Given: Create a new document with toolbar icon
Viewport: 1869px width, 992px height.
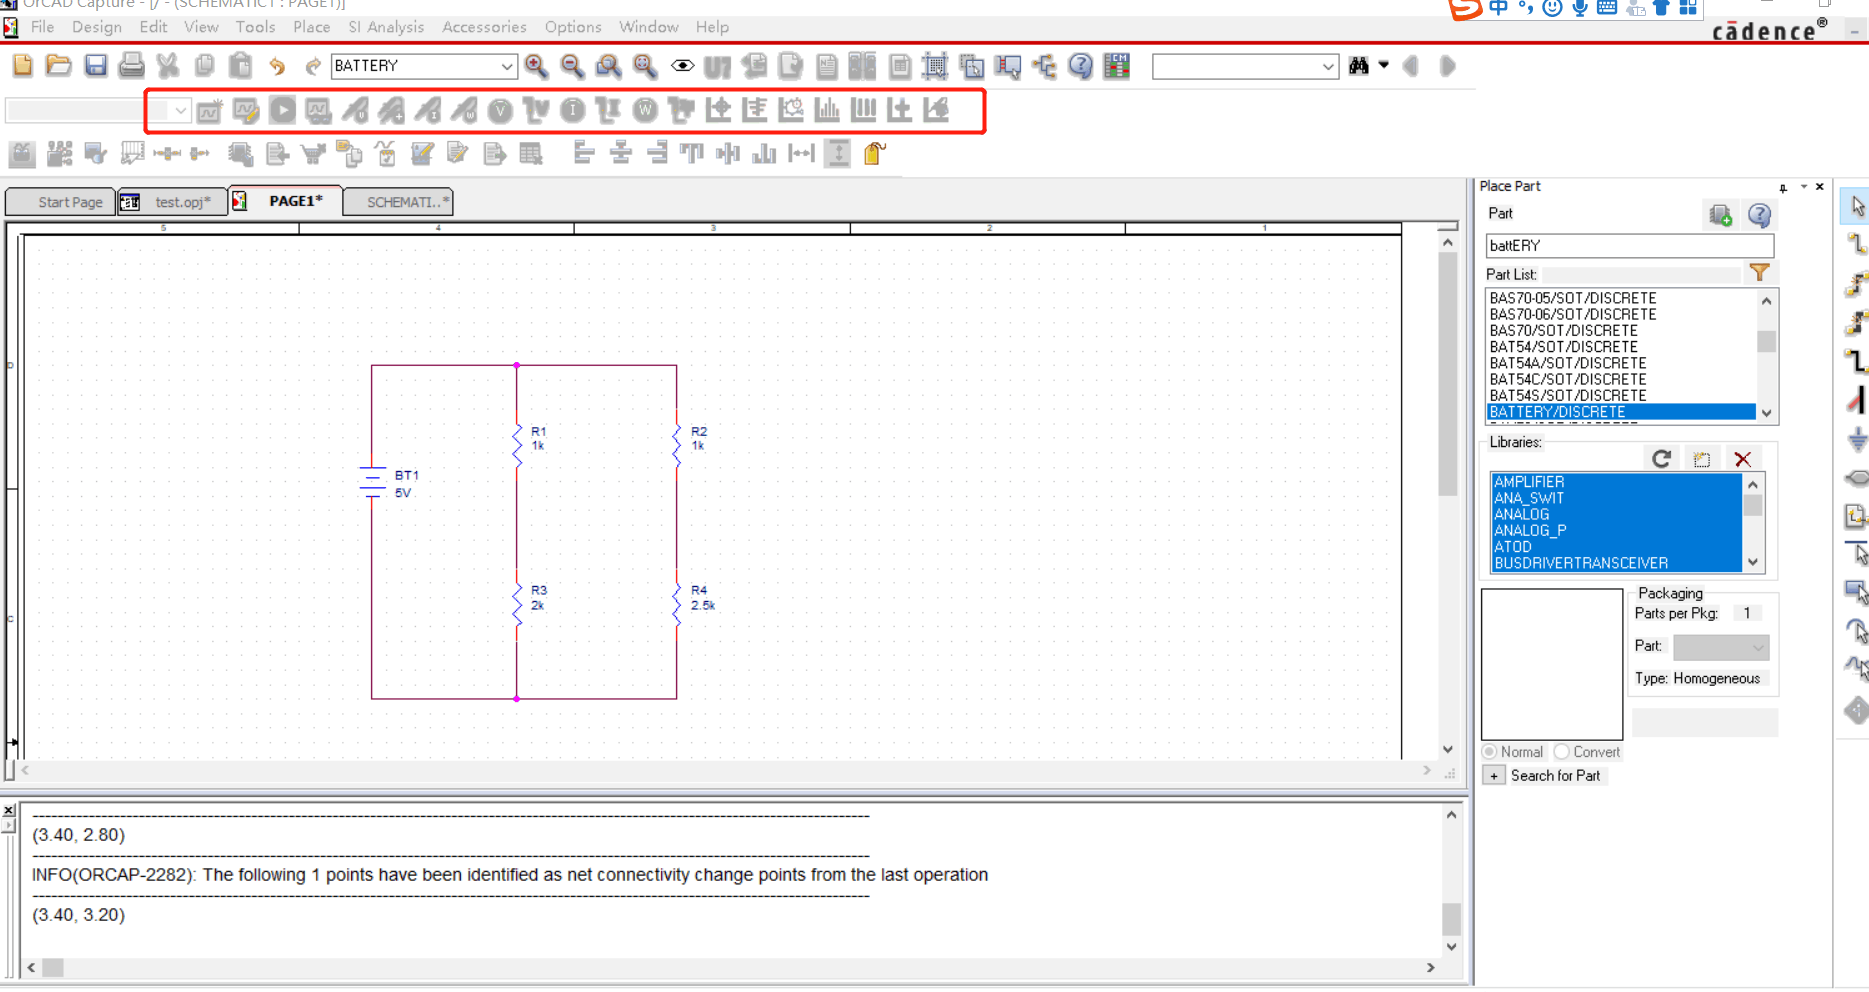Looking at the screenshot, I should tap(22, 66).
